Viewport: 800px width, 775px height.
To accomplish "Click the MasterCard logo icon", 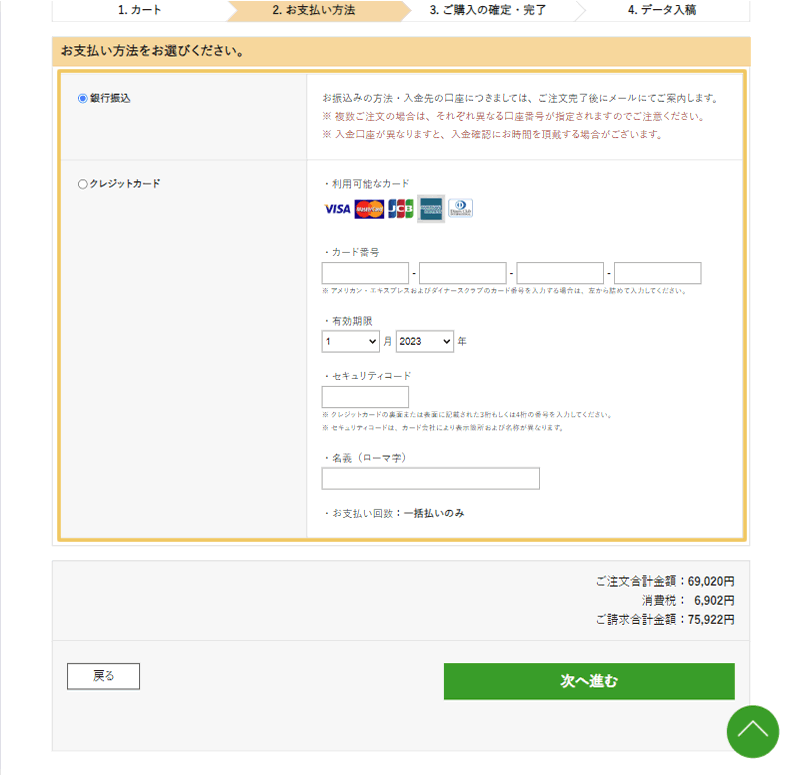I will coord(369,209).
